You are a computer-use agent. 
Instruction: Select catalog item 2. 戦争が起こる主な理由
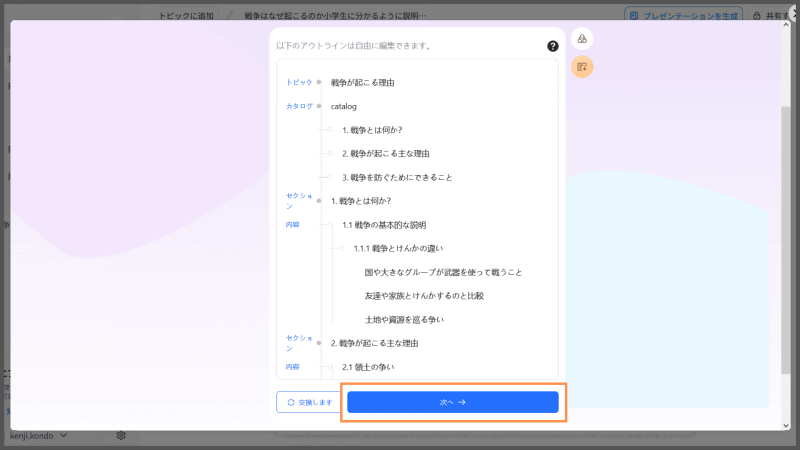point(386,154)
